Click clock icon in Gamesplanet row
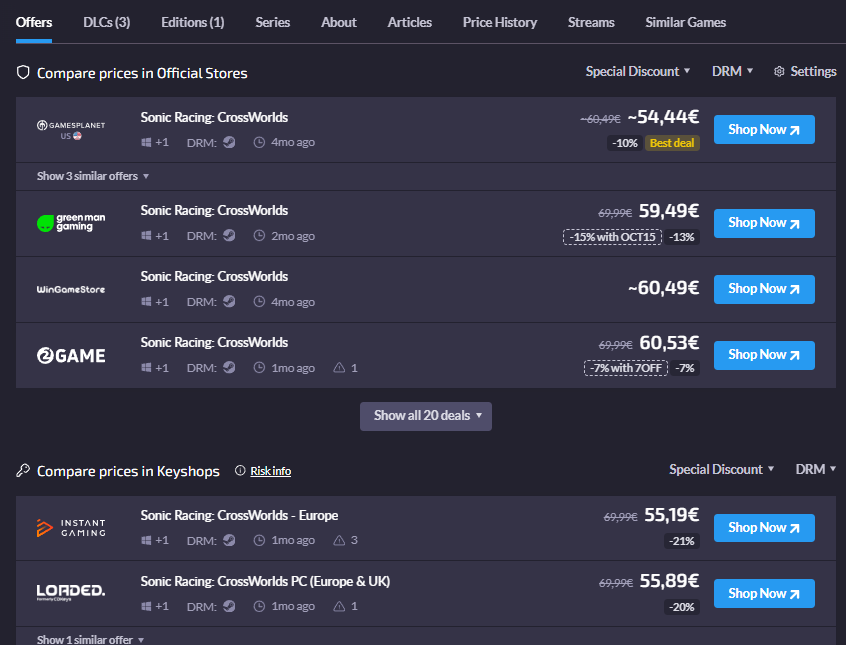Image resolution: width=846 pixels, height=645 pixels. coord(260,142)
